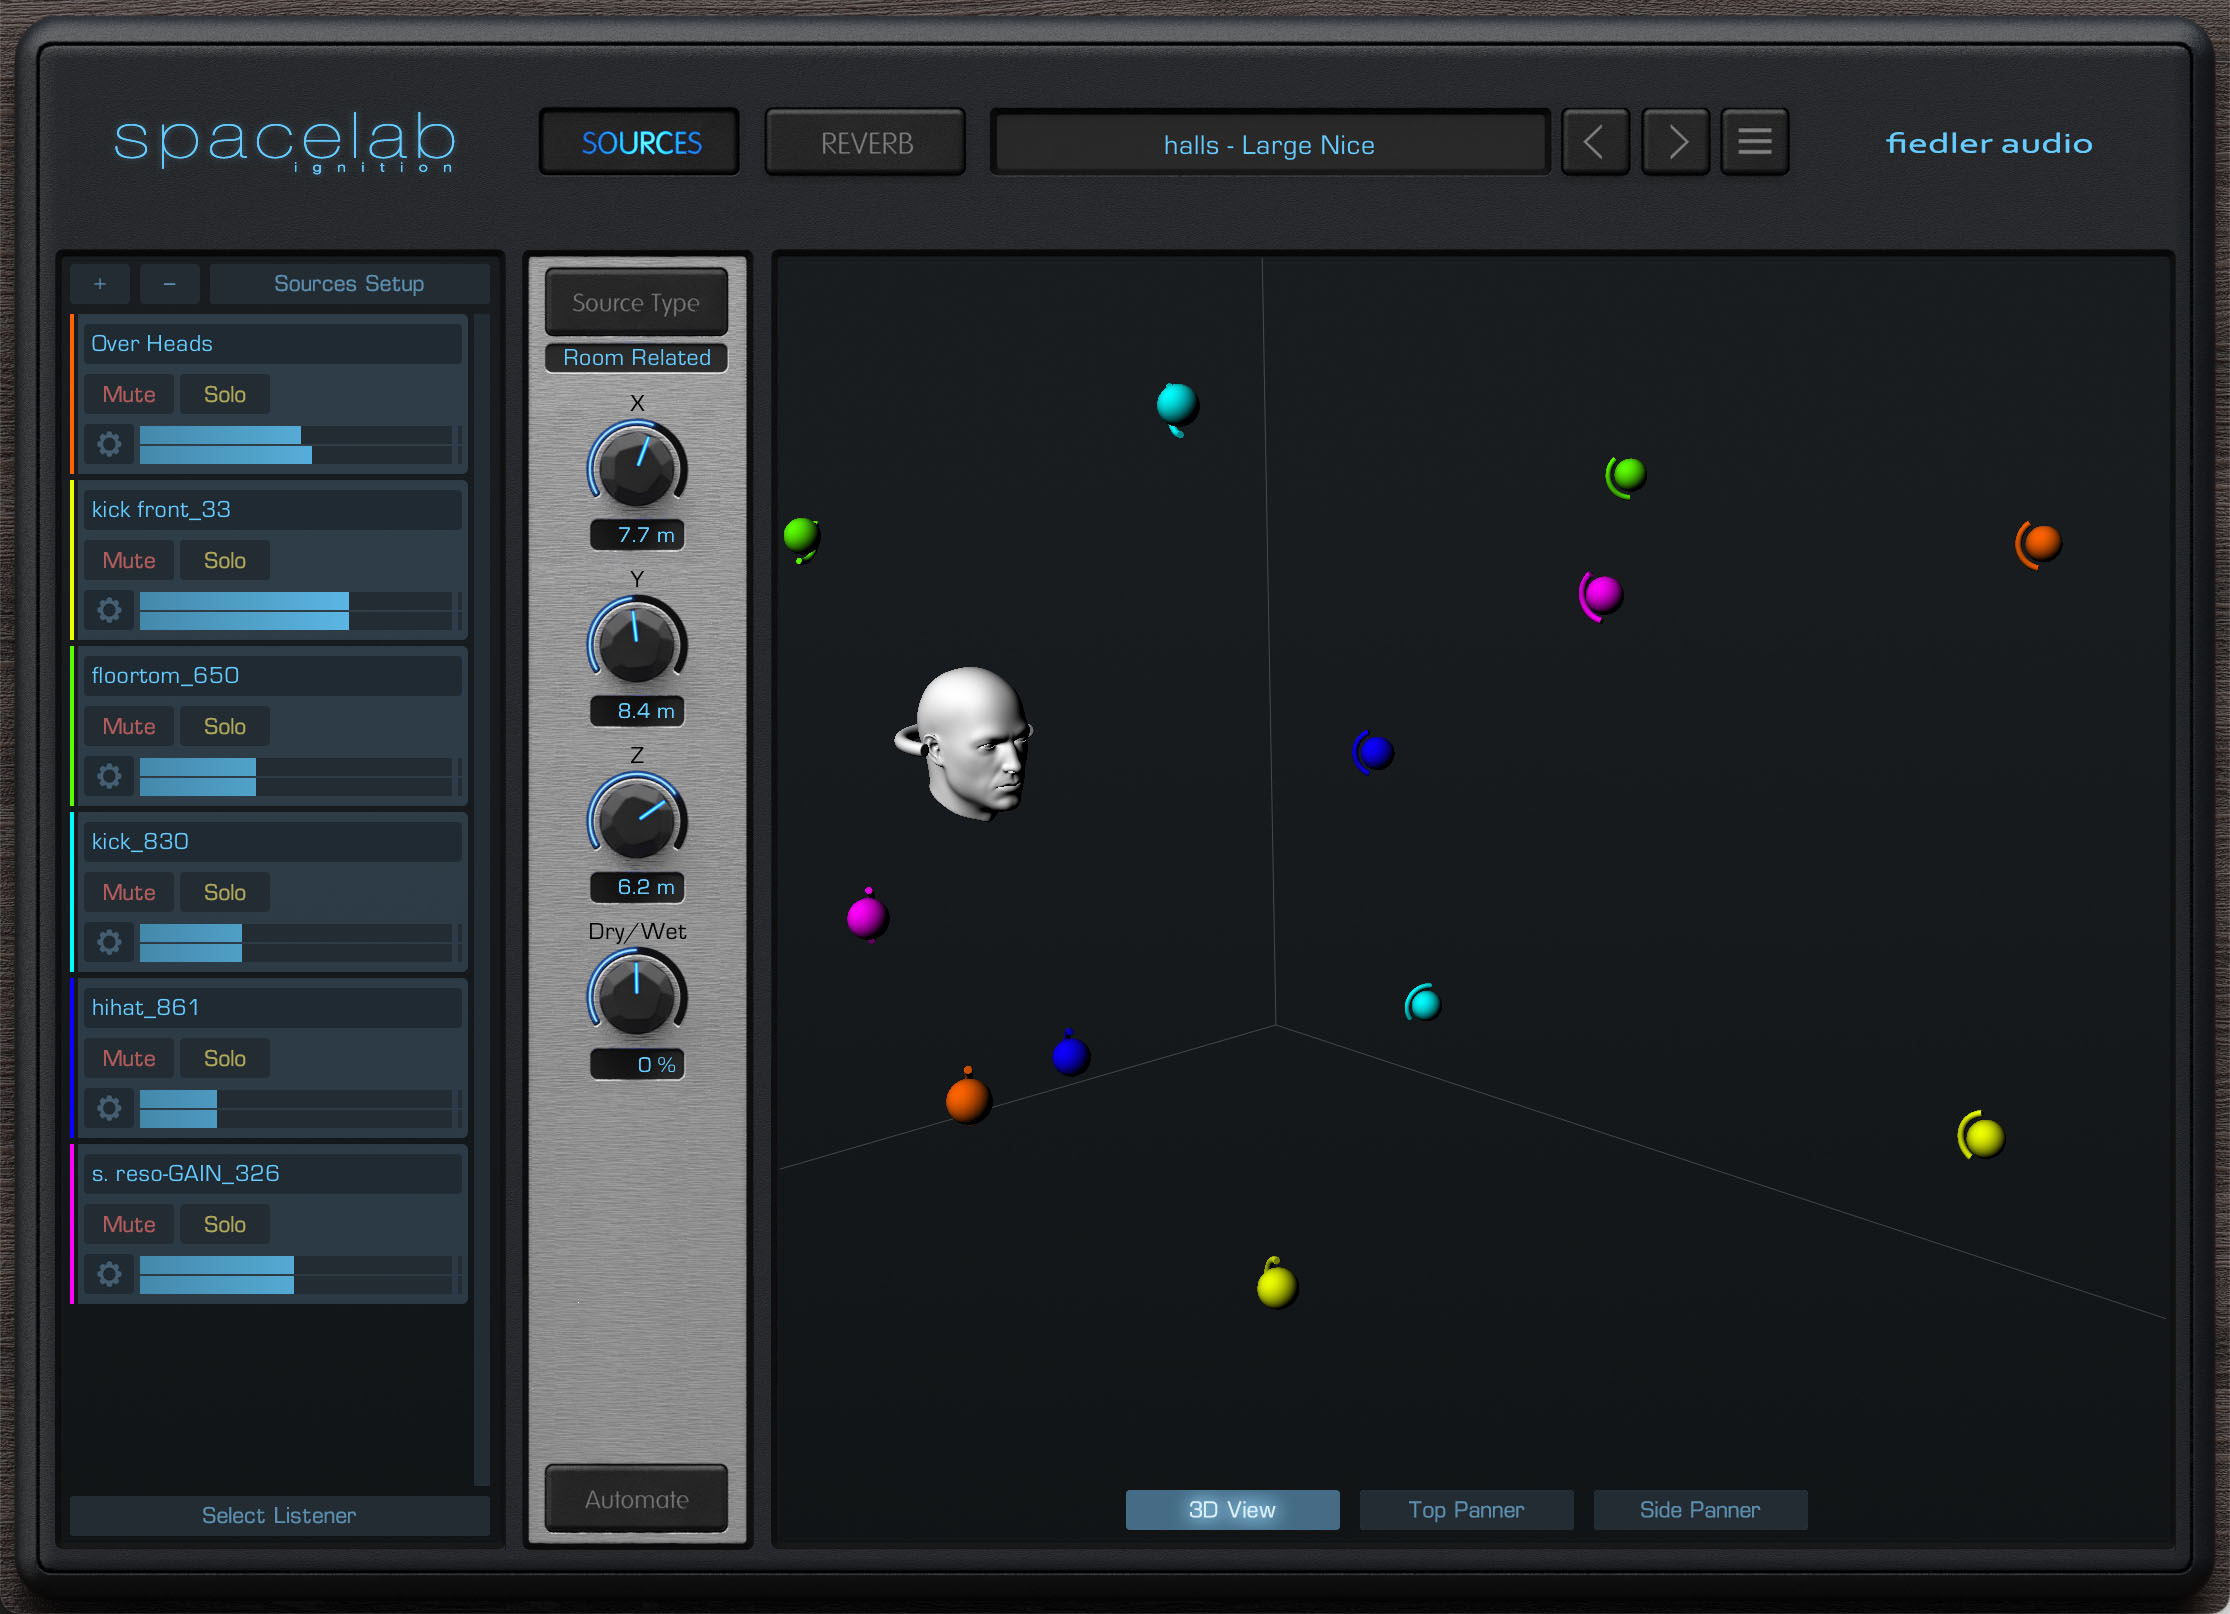
Task: Click the Dry/Wet knob
Action: pyautogui.click(x=637, y=995)
